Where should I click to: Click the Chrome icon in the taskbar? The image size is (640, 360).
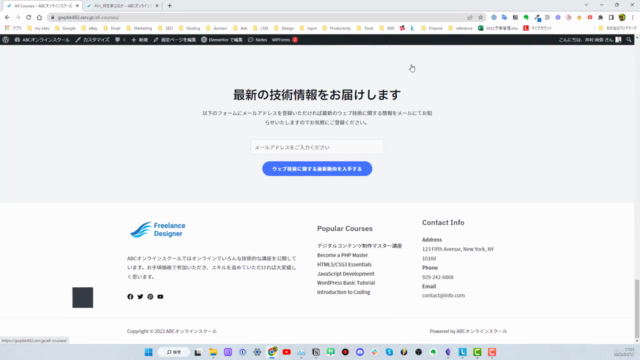[272, 352]
